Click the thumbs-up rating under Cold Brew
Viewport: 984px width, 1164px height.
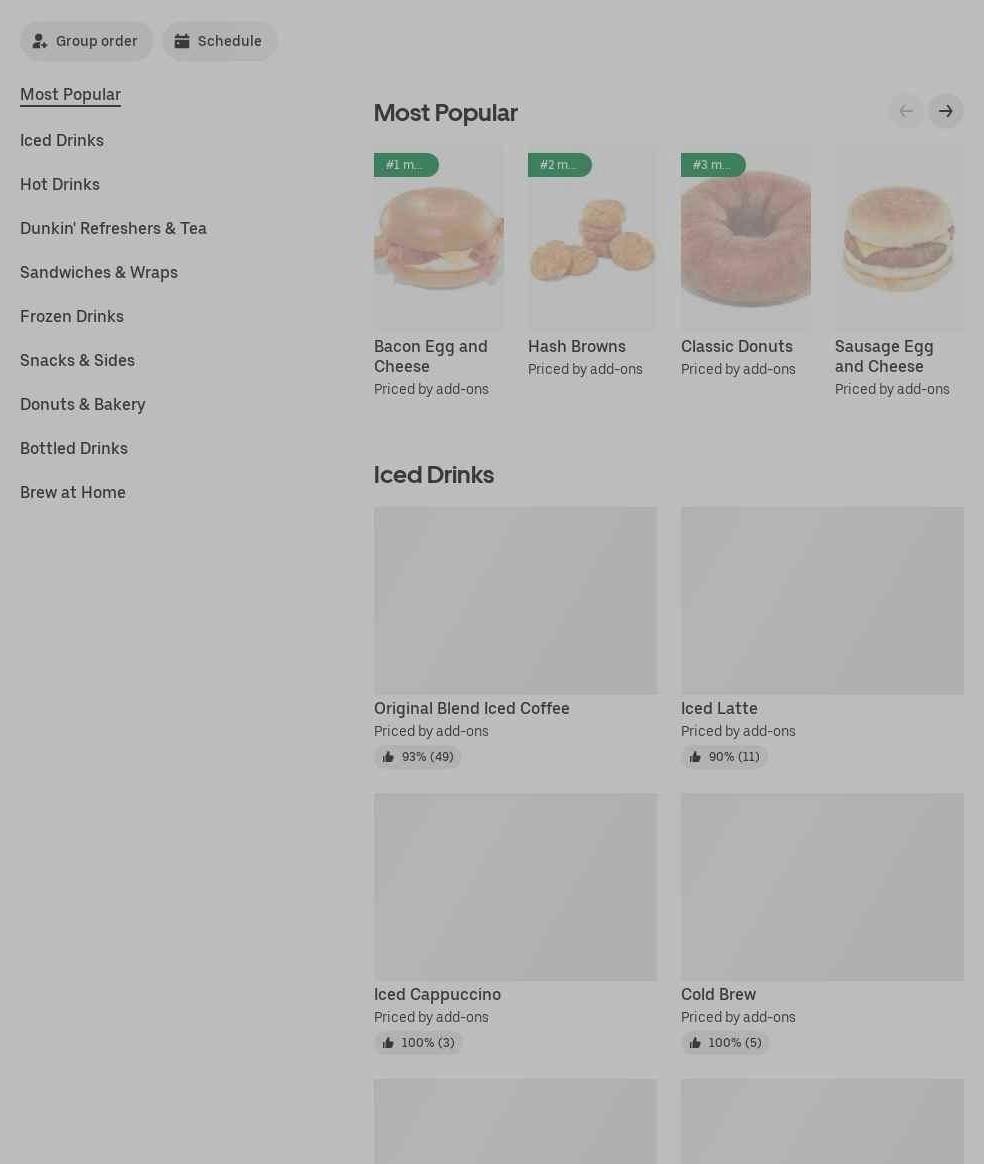724,1042
